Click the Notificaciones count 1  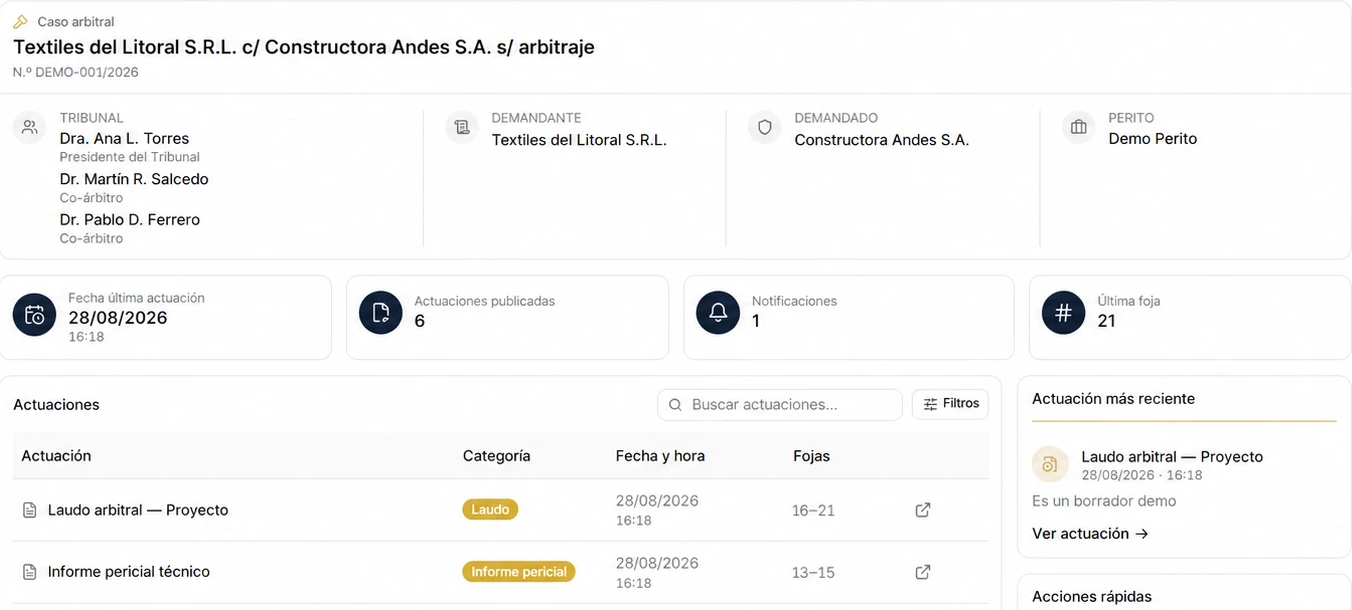(756, 321)
